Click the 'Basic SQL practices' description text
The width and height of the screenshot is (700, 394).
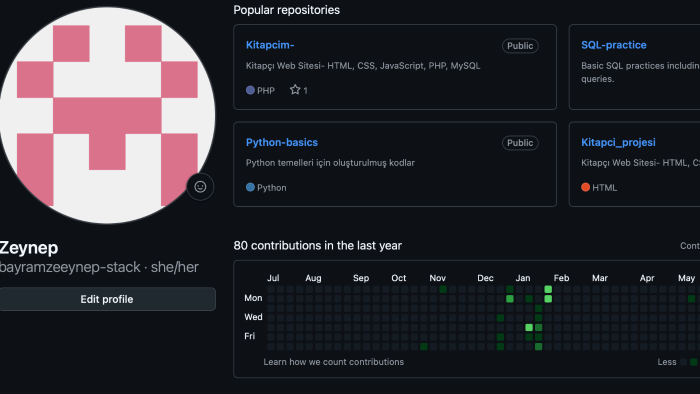(x=641, y=72)
